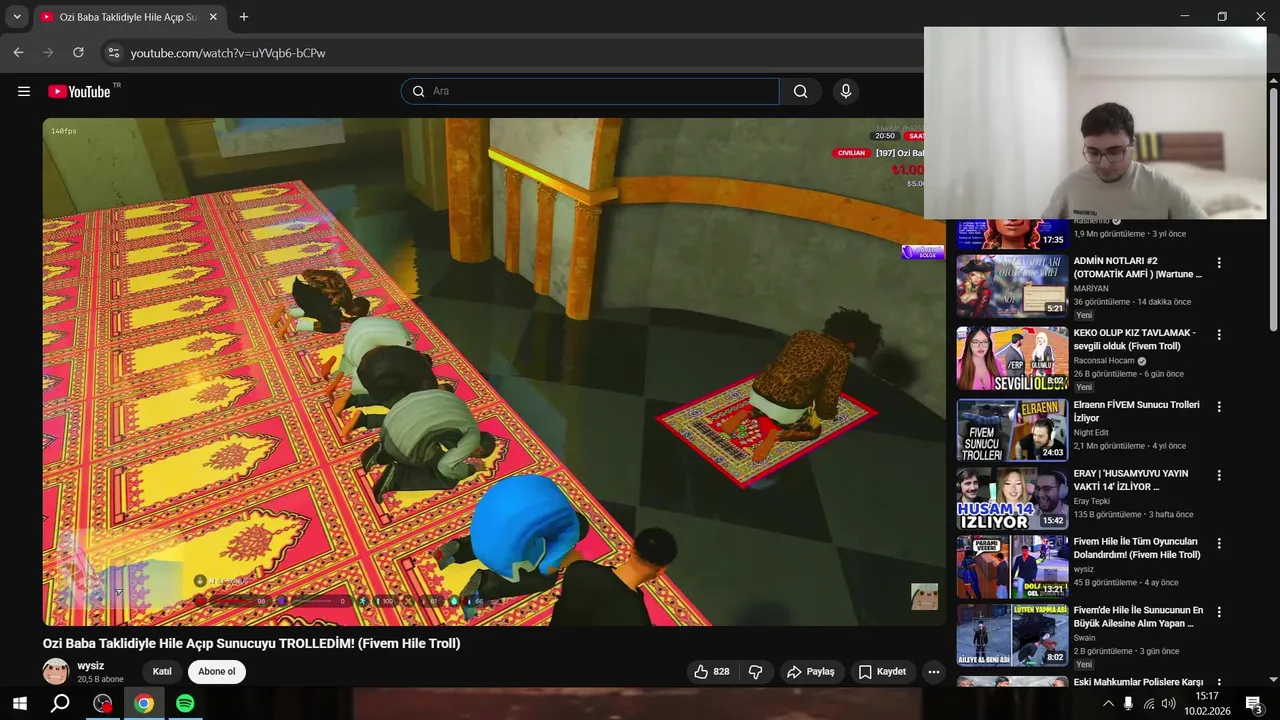The image size is (1280, 720).
Task: Open the Swain channel name
Action: pos(1085,638)
